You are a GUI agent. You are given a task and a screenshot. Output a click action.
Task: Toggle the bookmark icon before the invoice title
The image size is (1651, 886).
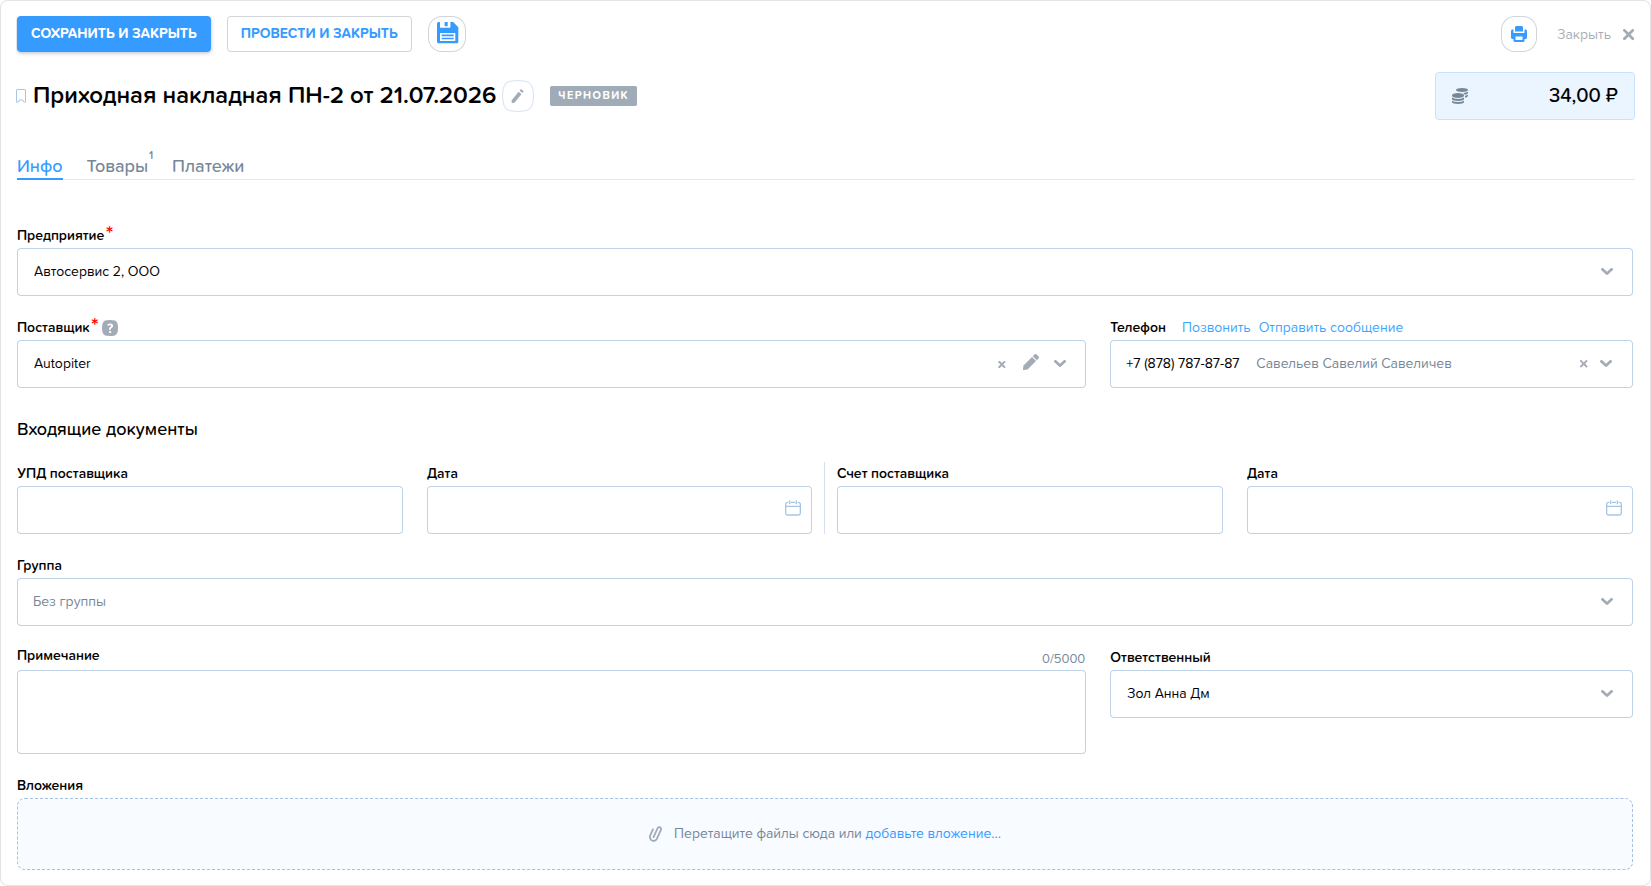[21, 96]
